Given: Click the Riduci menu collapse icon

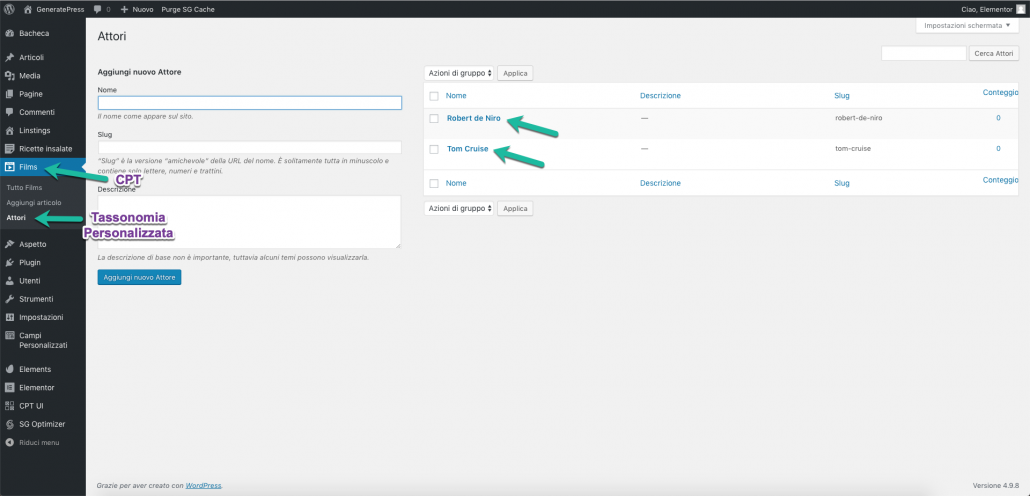Looking at the screenshot, I should 9,442.
